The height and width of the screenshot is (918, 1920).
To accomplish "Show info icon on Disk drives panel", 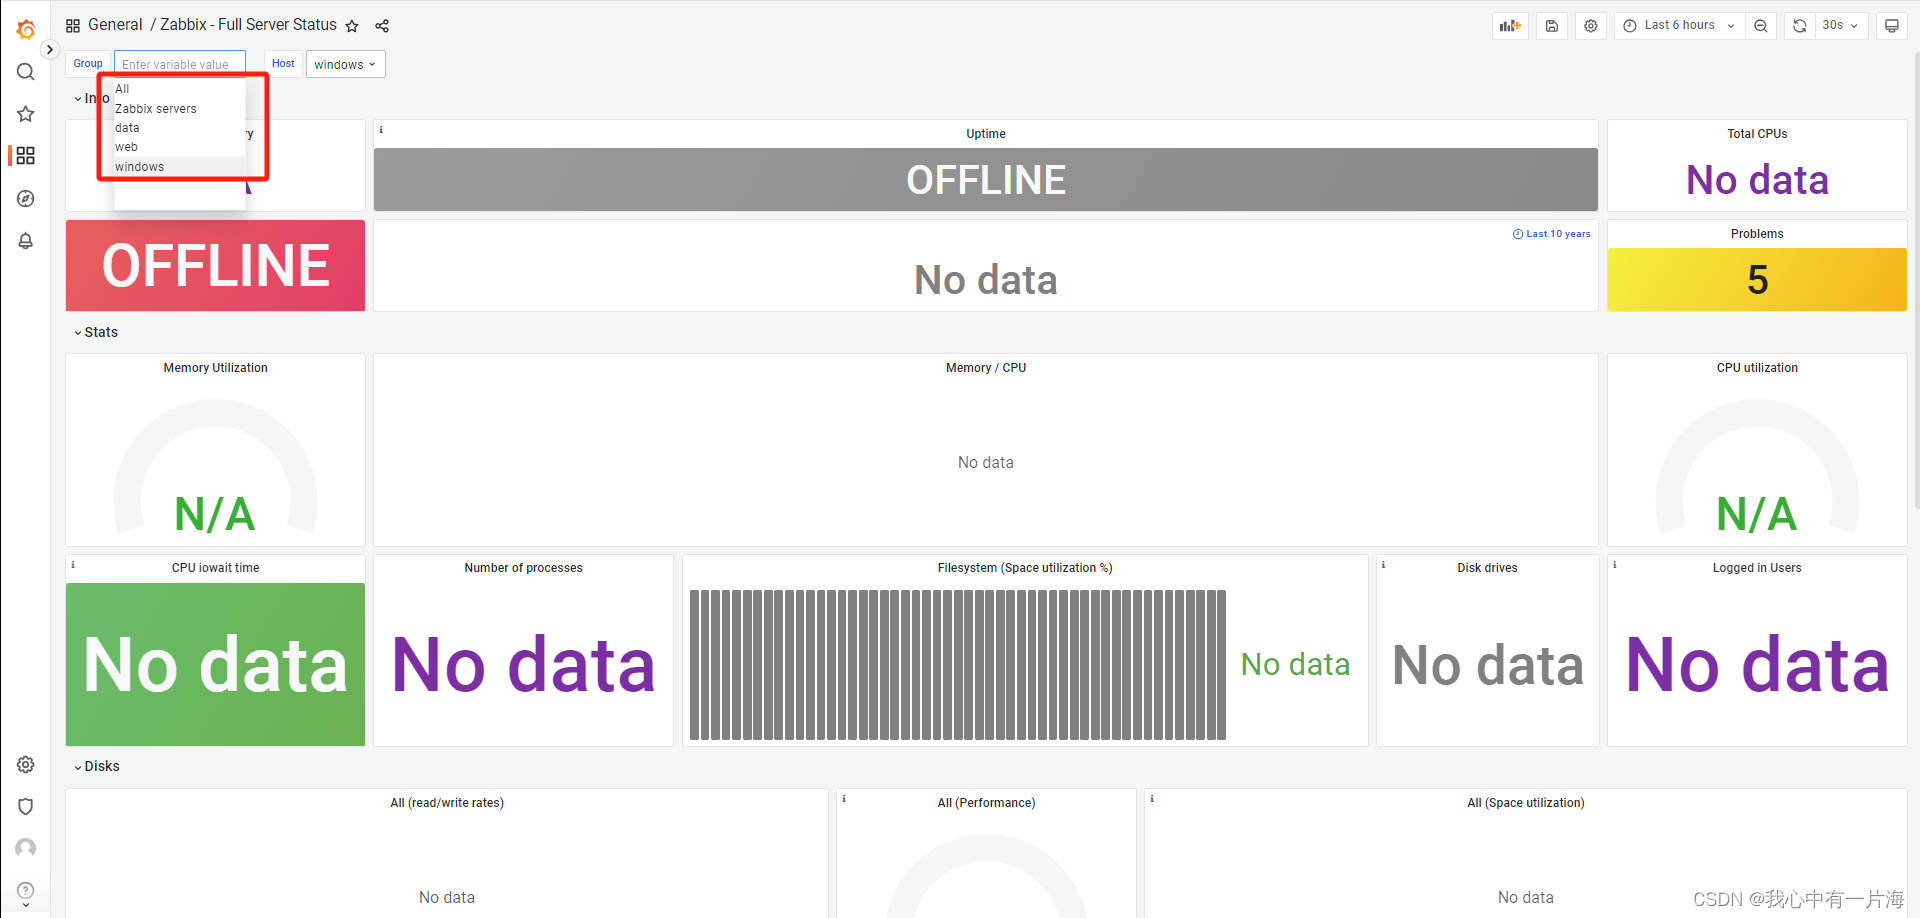I will (x=1383, y=564).
